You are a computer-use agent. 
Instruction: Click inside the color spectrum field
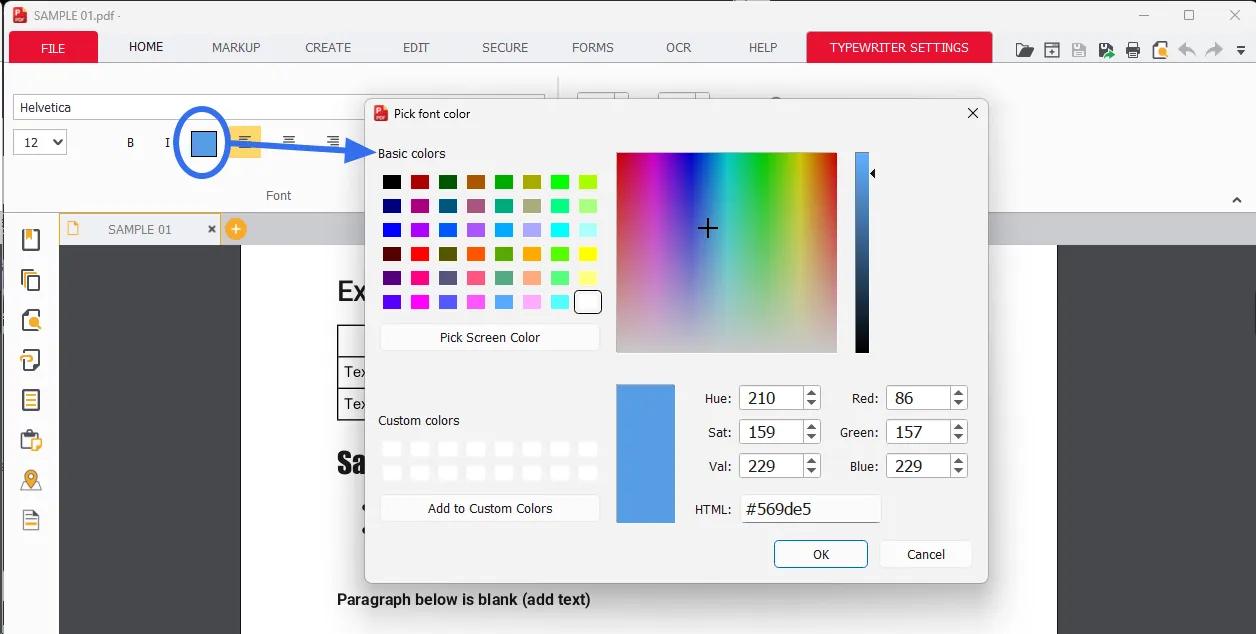[x=726, y=252]
